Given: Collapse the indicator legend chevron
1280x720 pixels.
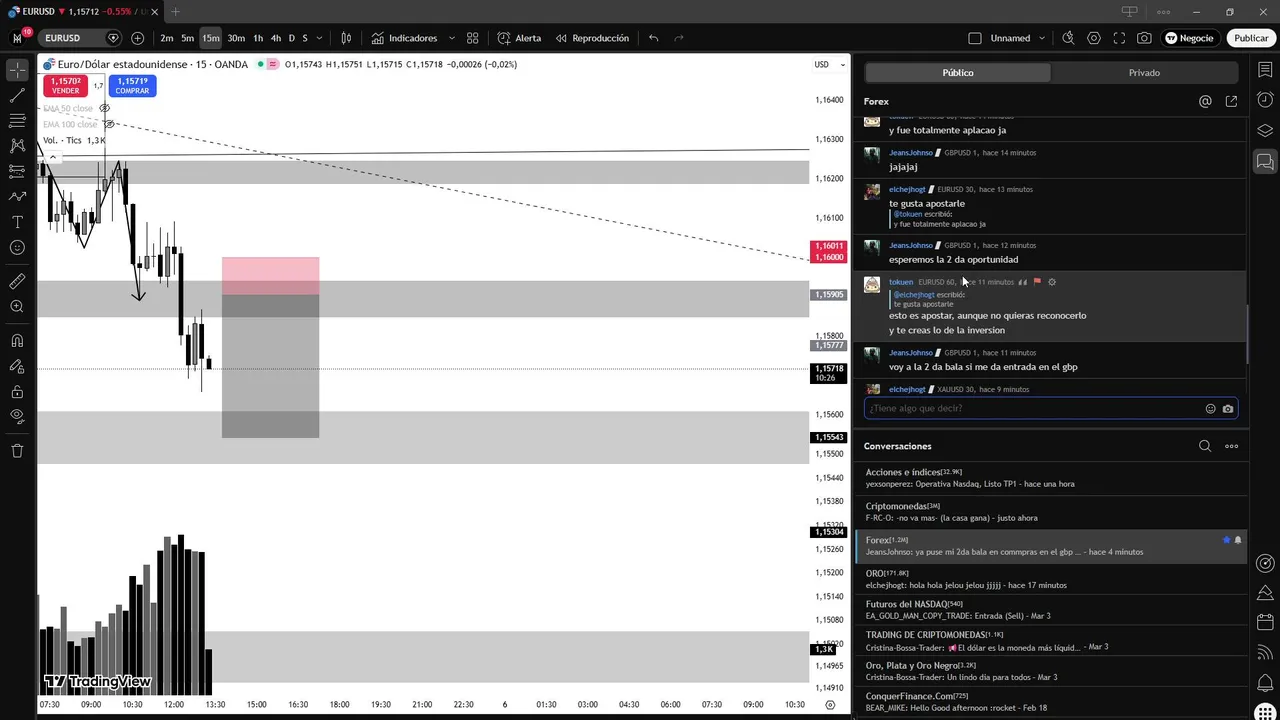Looking at the screenshot, I should [x=52, y=157].
